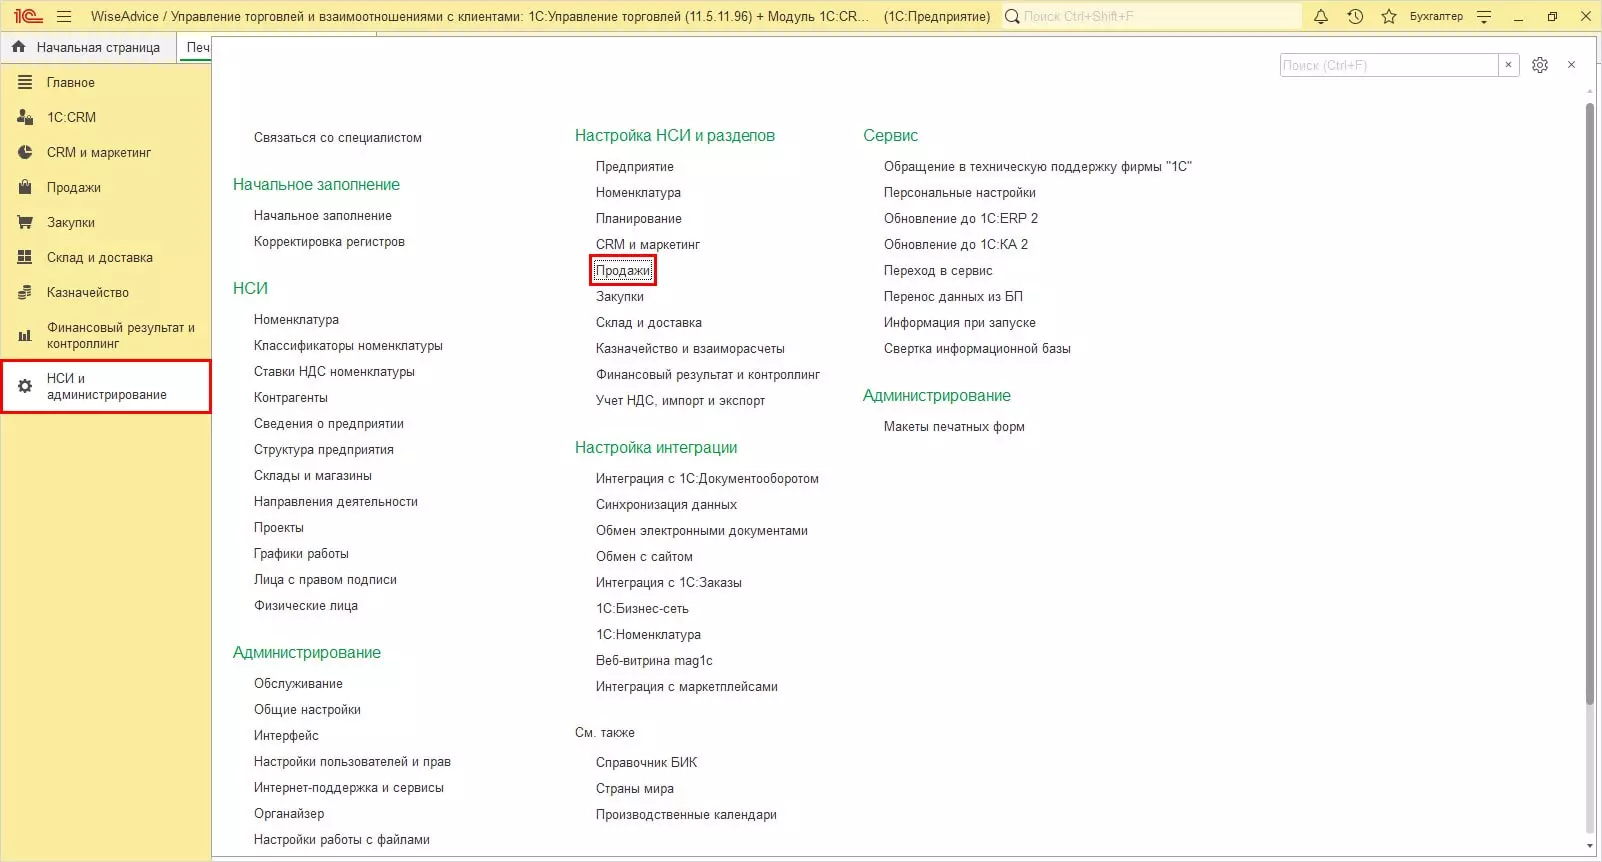Click the Закупки cart icon

pyautogui.click(x=25, y=222)
